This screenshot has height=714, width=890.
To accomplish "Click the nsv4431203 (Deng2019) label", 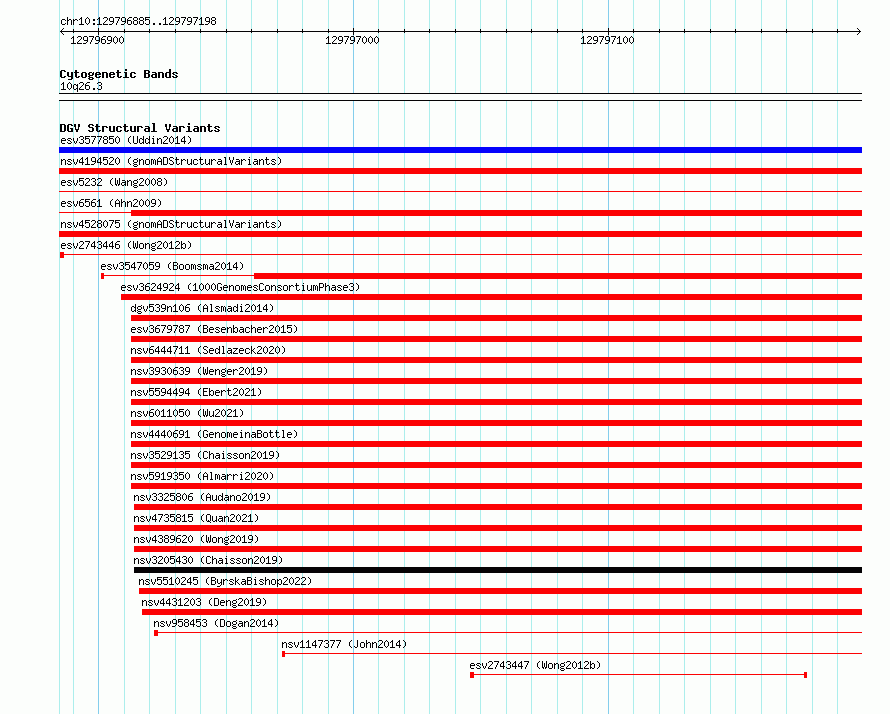I will click(204, 602).
